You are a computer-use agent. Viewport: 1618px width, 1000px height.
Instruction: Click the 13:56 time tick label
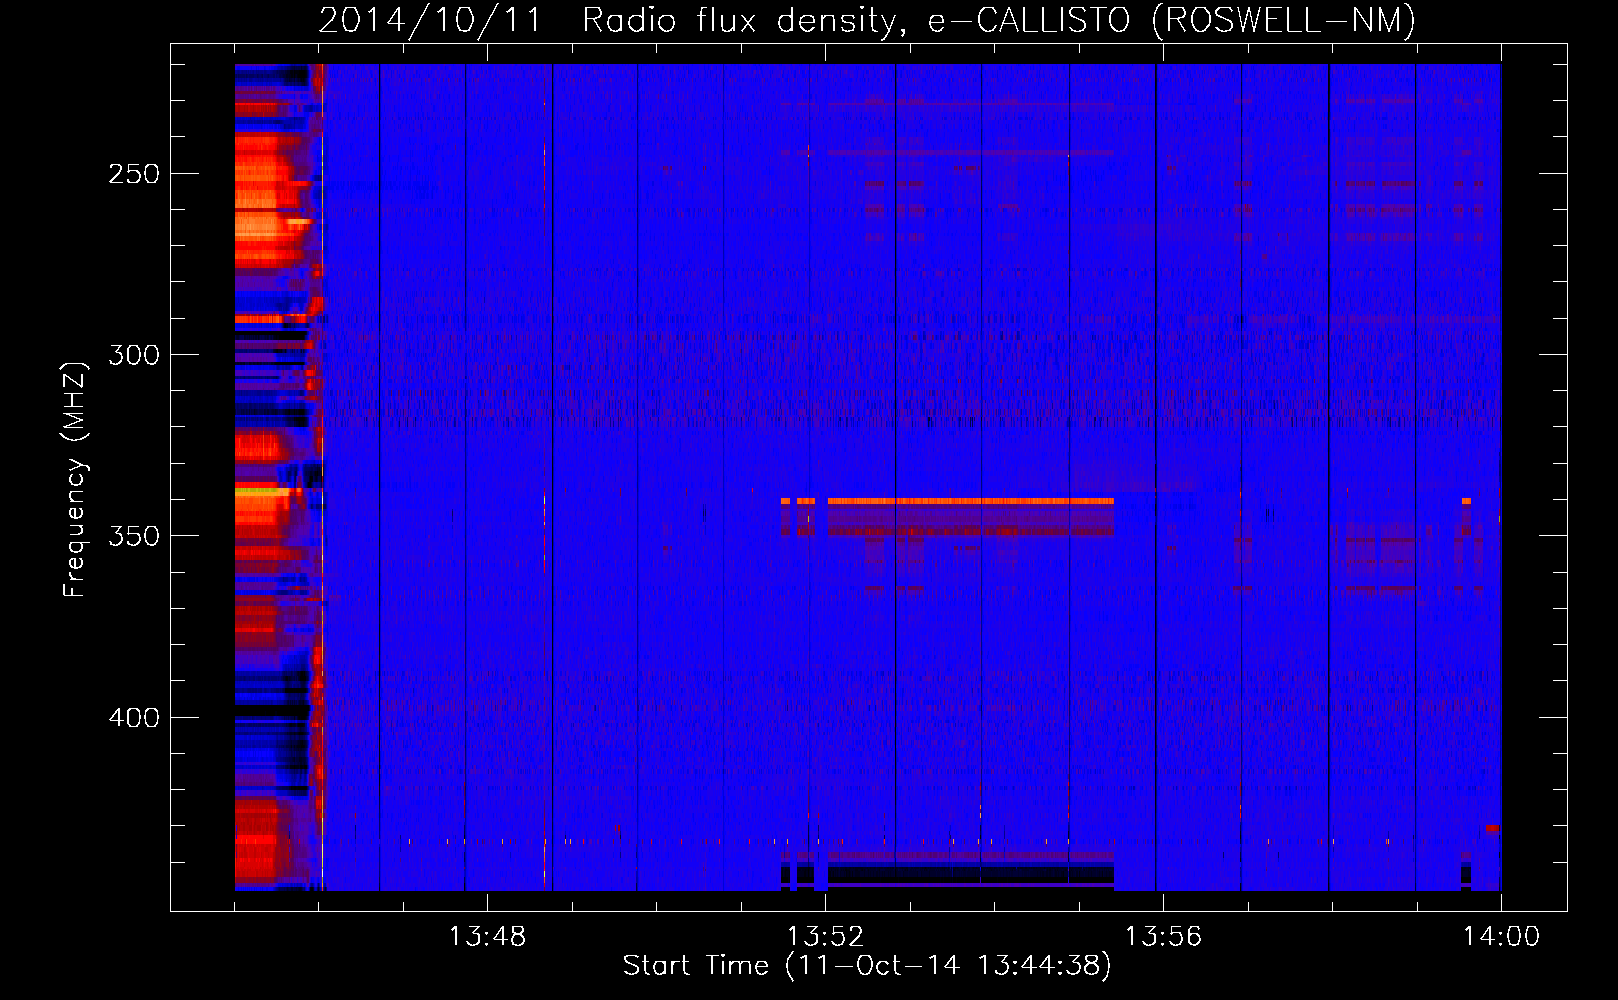click(x=1163, y=937)
